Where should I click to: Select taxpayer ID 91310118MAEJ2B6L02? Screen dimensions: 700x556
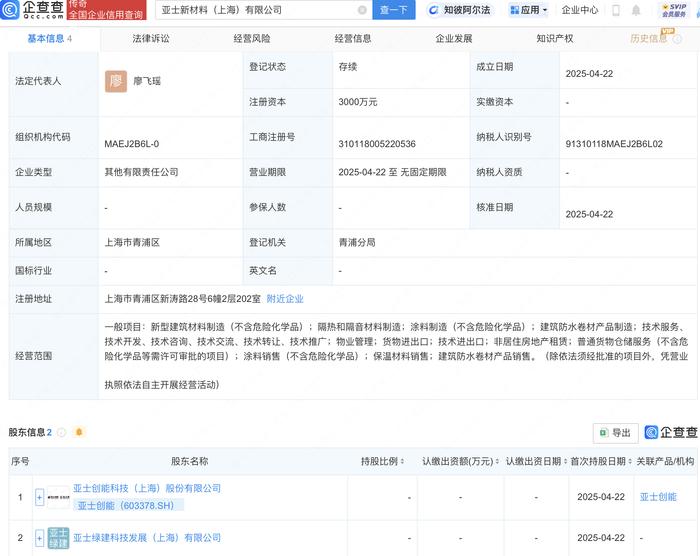(614, 144)
